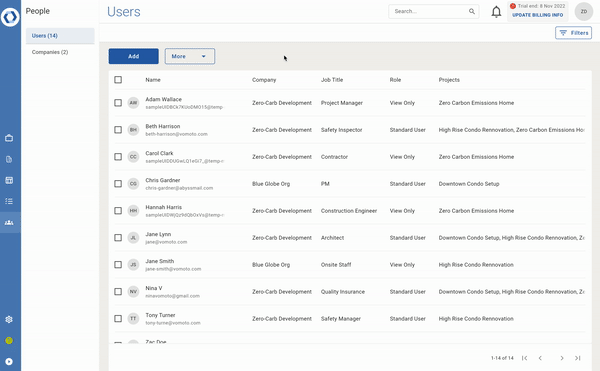Screen dimensions: 600x371
Task: Tick the select-all checkbox in header
Action: pyautogui.click(x=118, y=80)
